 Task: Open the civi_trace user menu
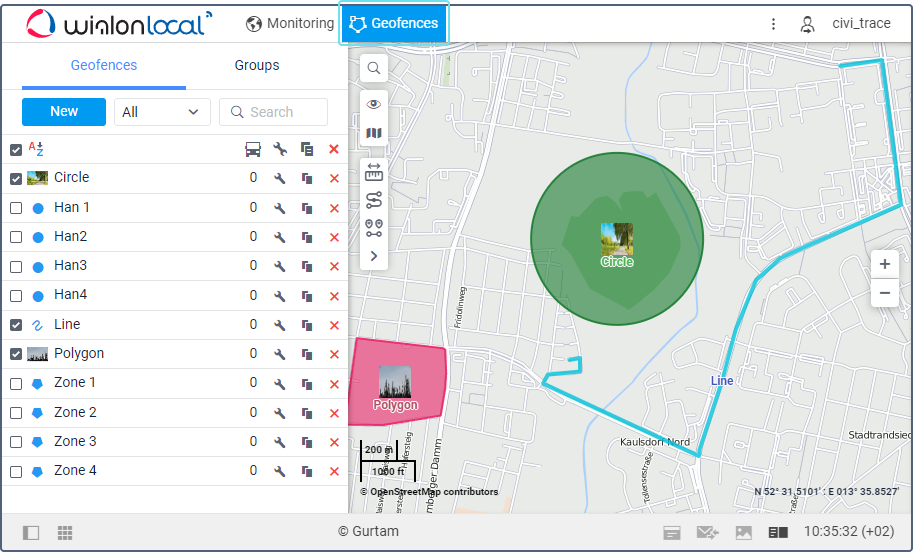[x=846, y=24]
